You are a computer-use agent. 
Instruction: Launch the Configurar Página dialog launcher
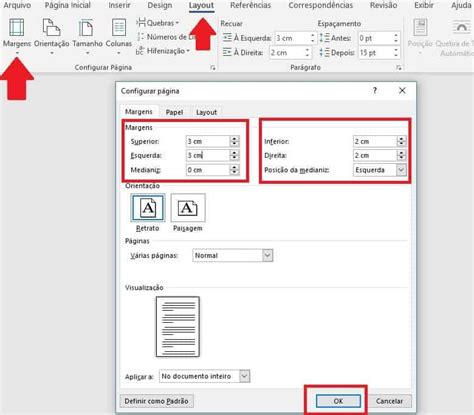213,68
